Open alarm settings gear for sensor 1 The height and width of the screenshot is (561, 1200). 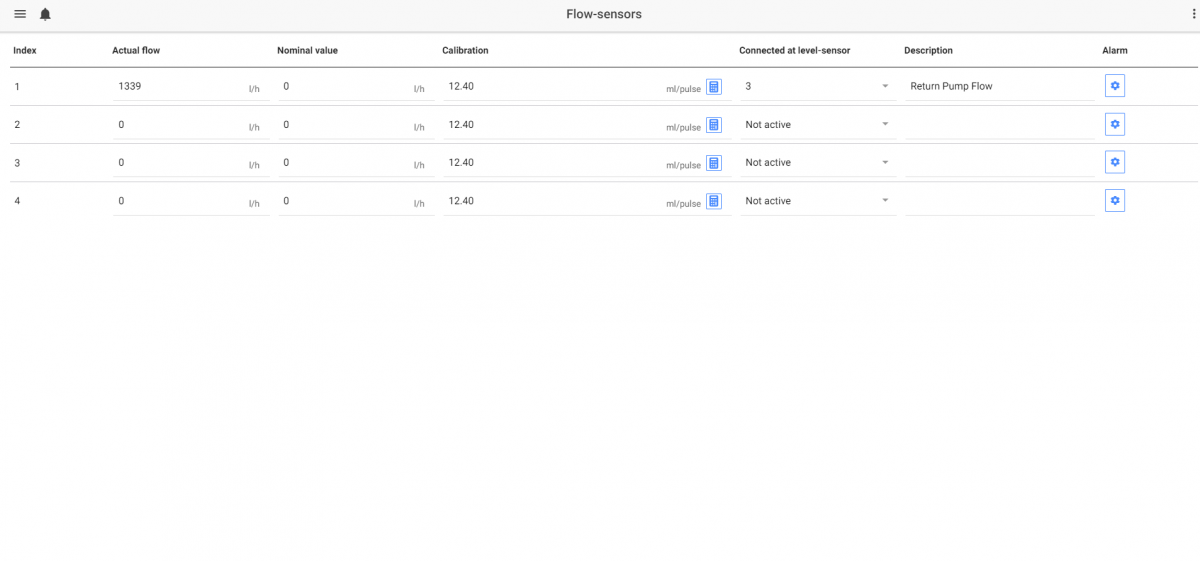click(1115, 86)
